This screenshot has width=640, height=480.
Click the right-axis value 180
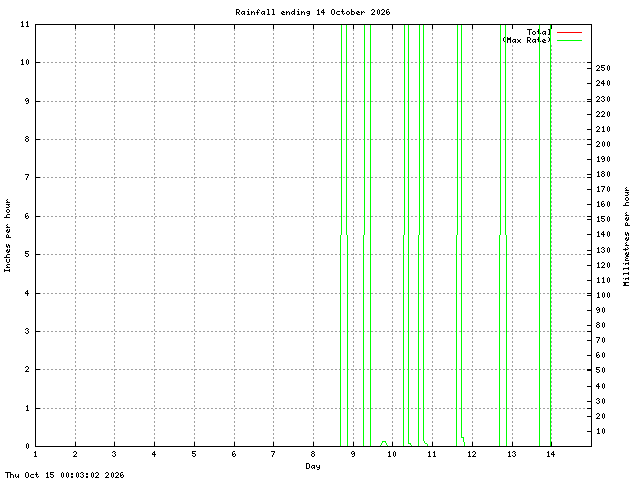pos(603,174)
